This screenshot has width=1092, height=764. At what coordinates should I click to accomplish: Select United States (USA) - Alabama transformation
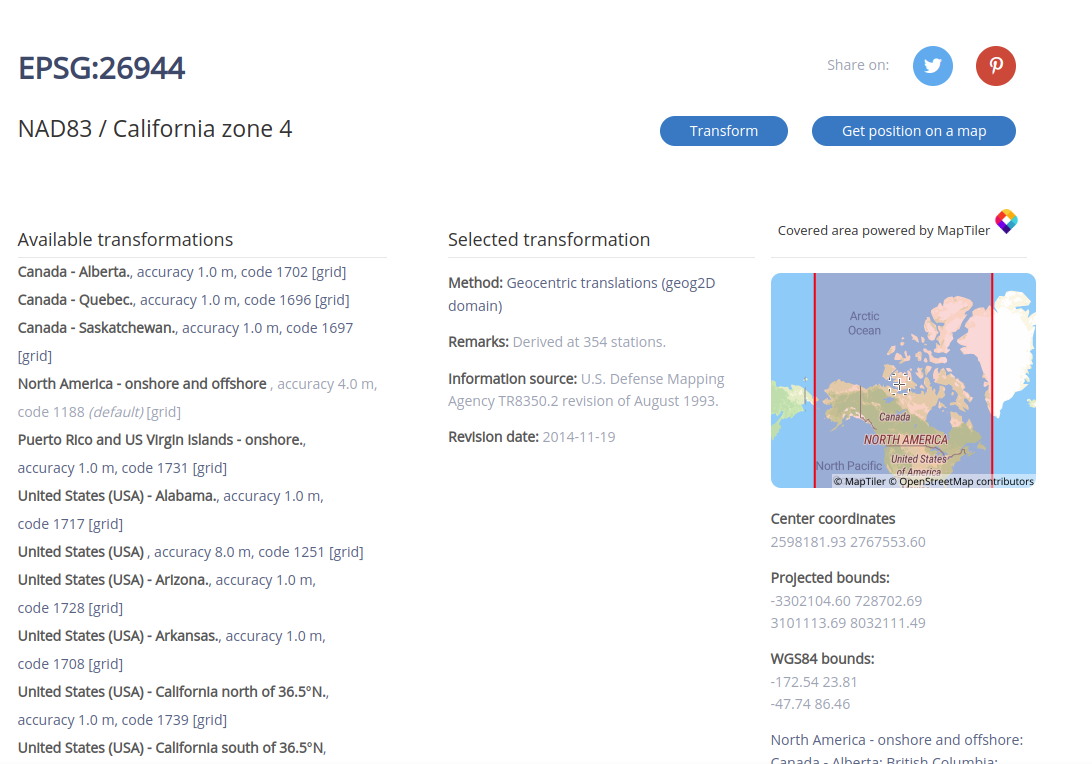click(x=117, y=496)
